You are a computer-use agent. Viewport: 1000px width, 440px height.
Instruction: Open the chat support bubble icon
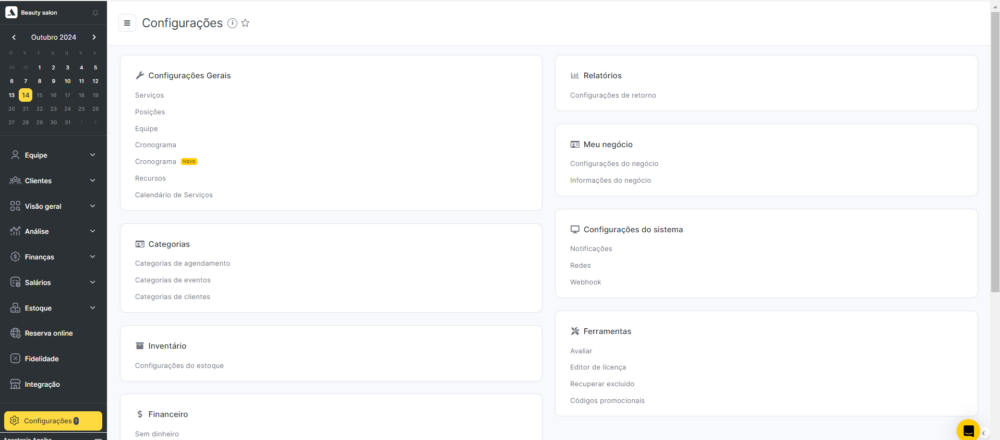(968, 430)
